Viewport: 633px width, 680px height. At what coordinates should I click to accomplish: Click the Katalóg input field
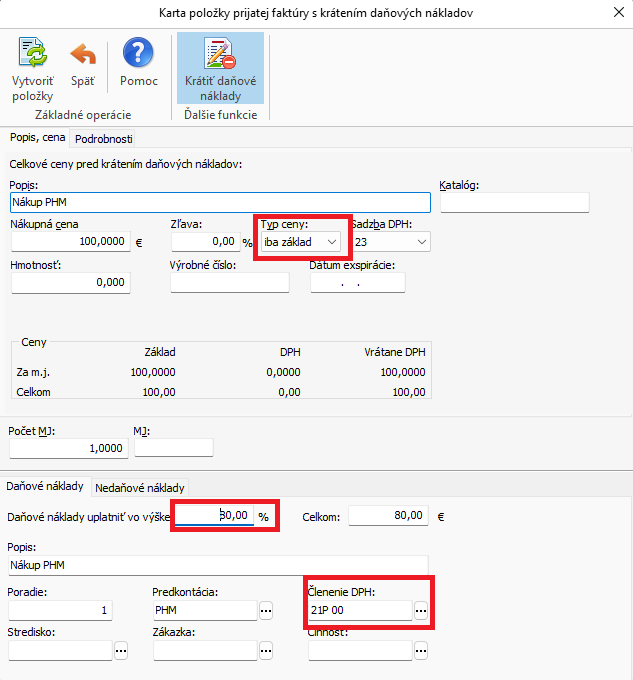coord(514,203)
